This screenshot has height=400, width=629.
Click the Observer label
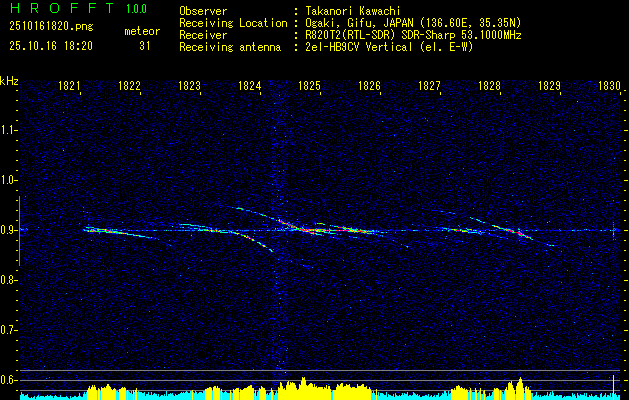203,11
